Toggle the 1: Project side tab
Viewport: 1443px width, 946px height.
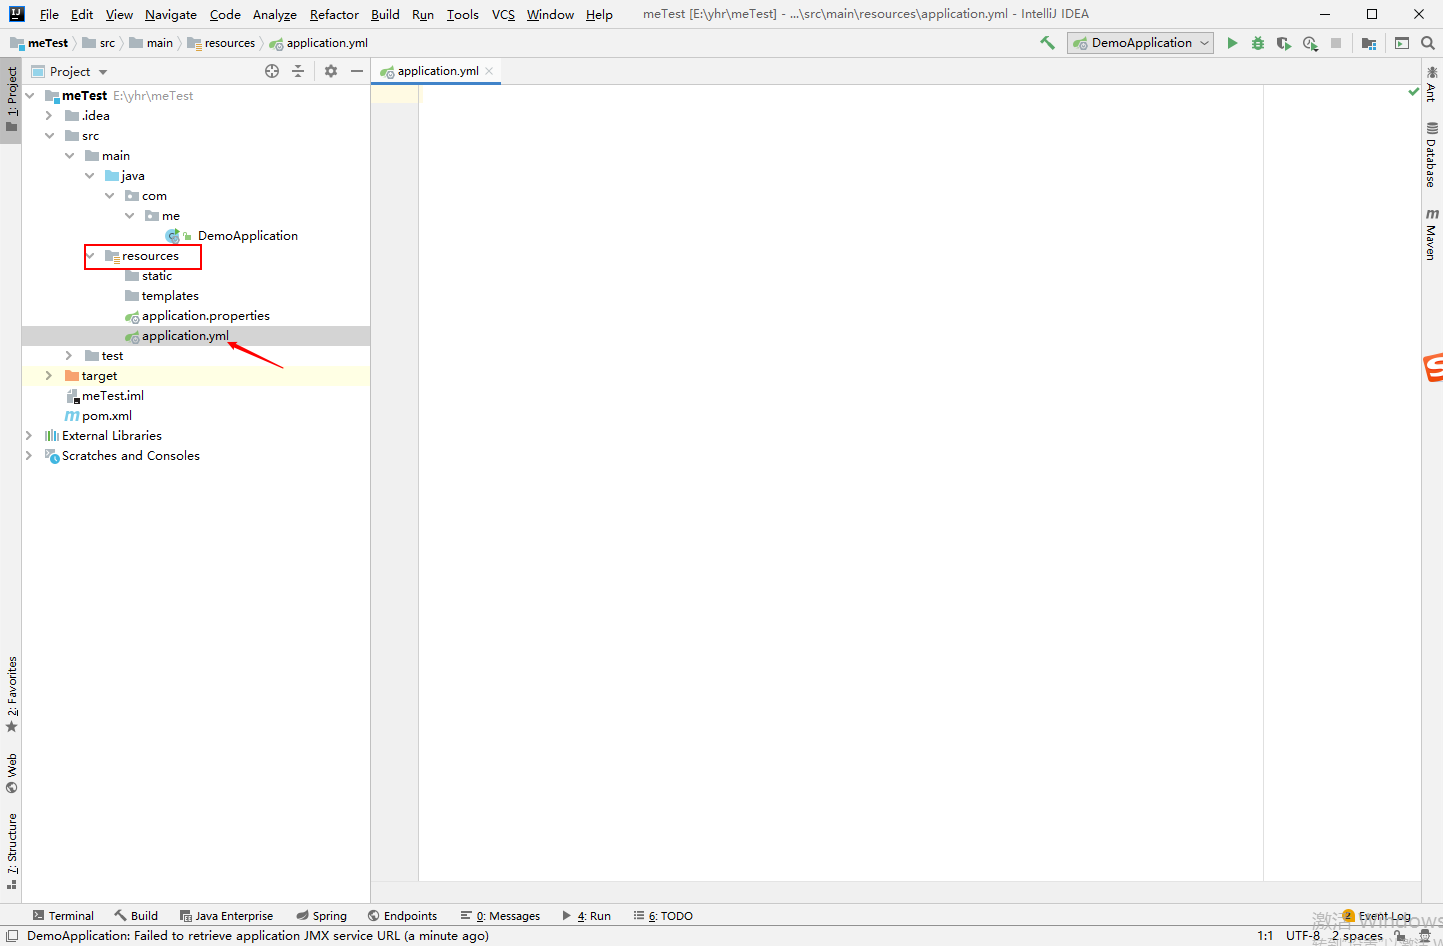[x=11, y=100]
